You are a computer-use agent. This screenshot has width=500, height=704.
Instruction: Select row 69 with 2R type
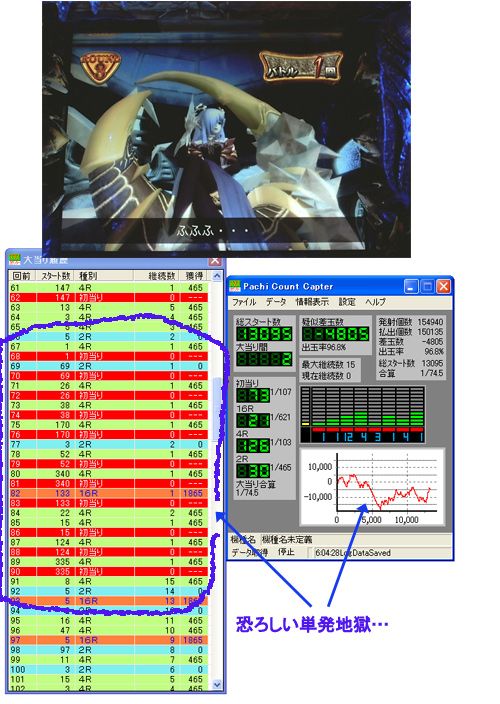pyautogui.click(x=109, y=366)
